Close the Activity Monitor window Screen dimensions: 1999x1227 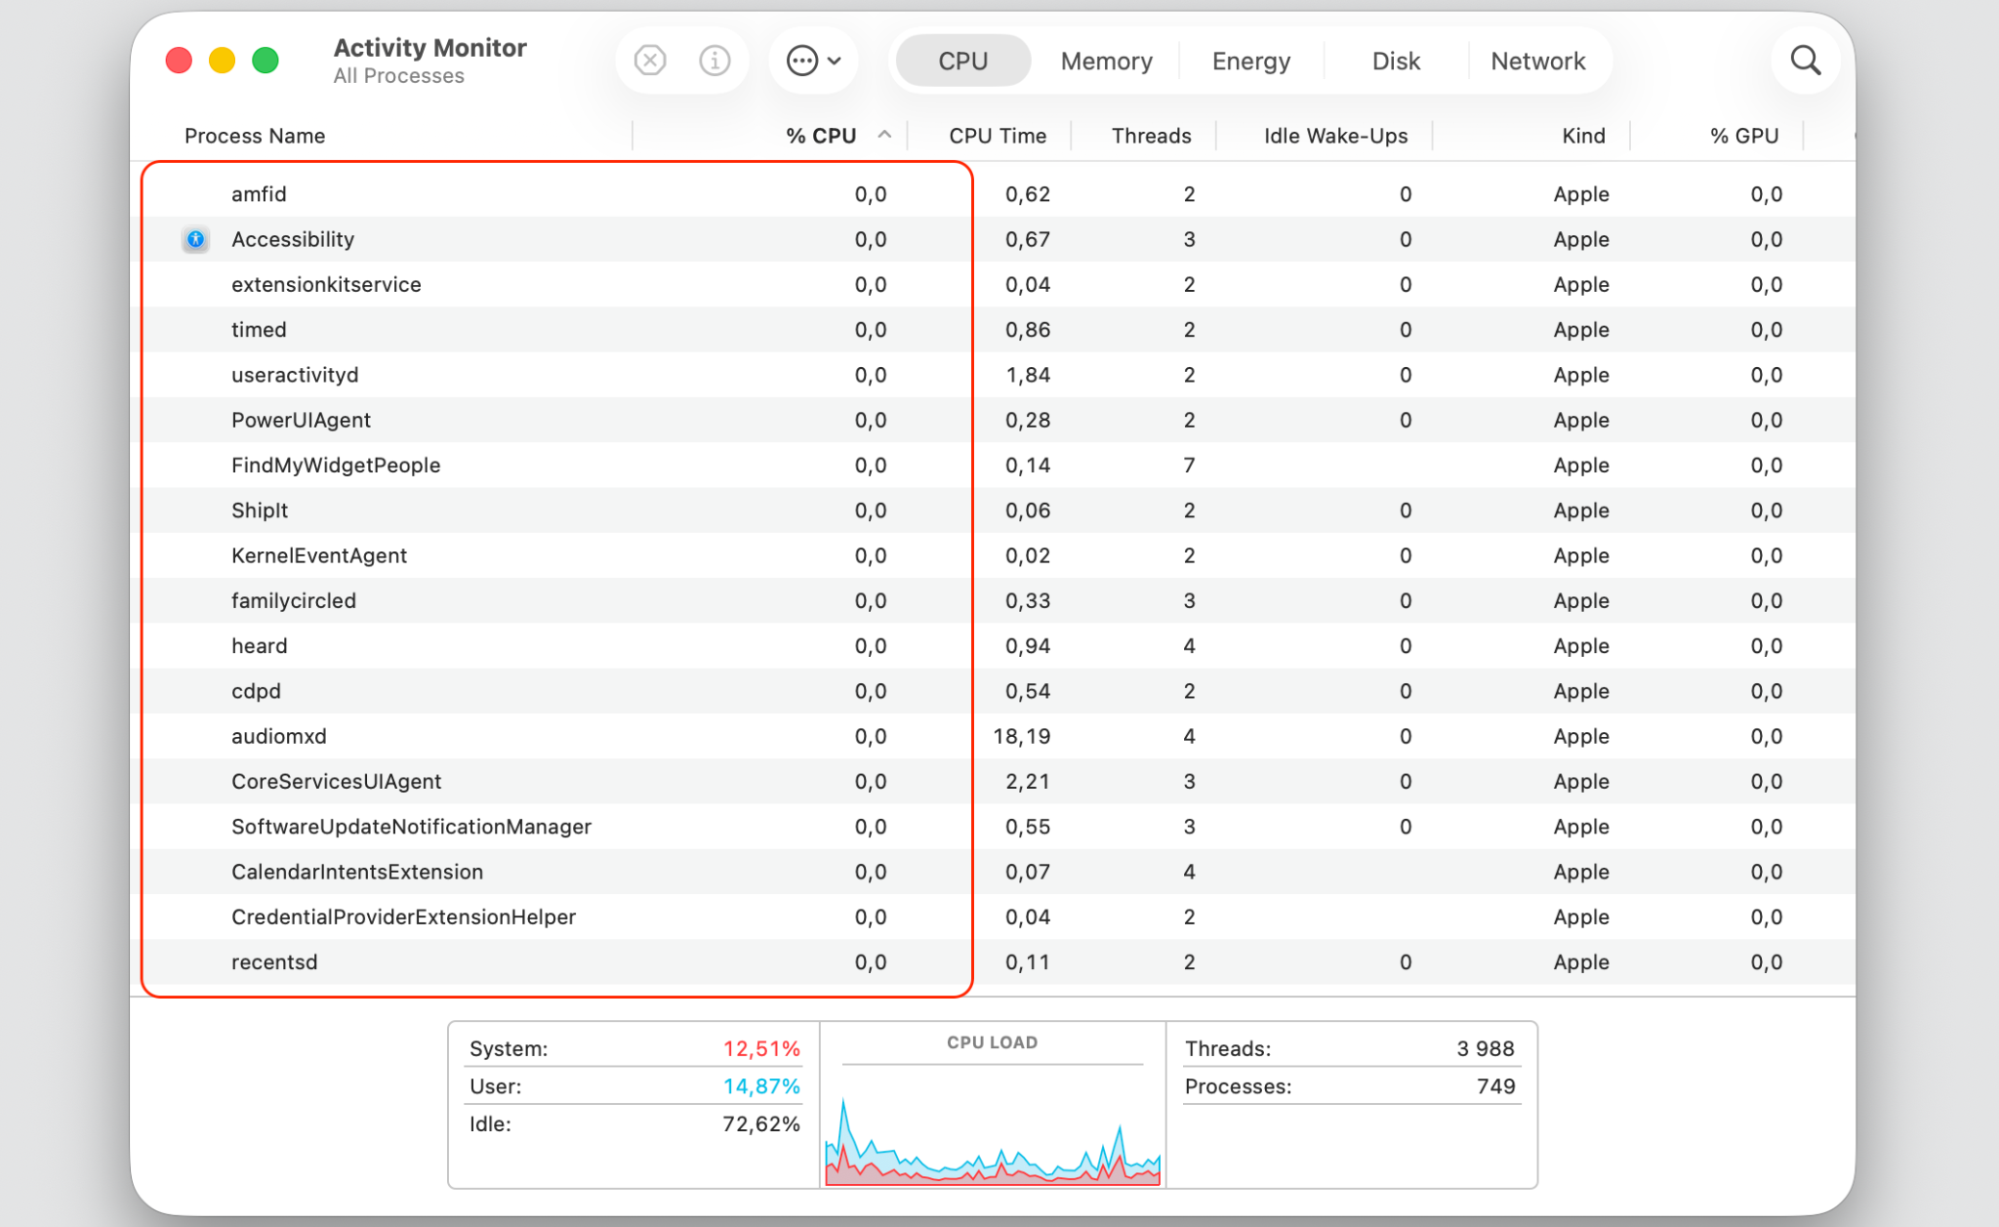(179, 61)
